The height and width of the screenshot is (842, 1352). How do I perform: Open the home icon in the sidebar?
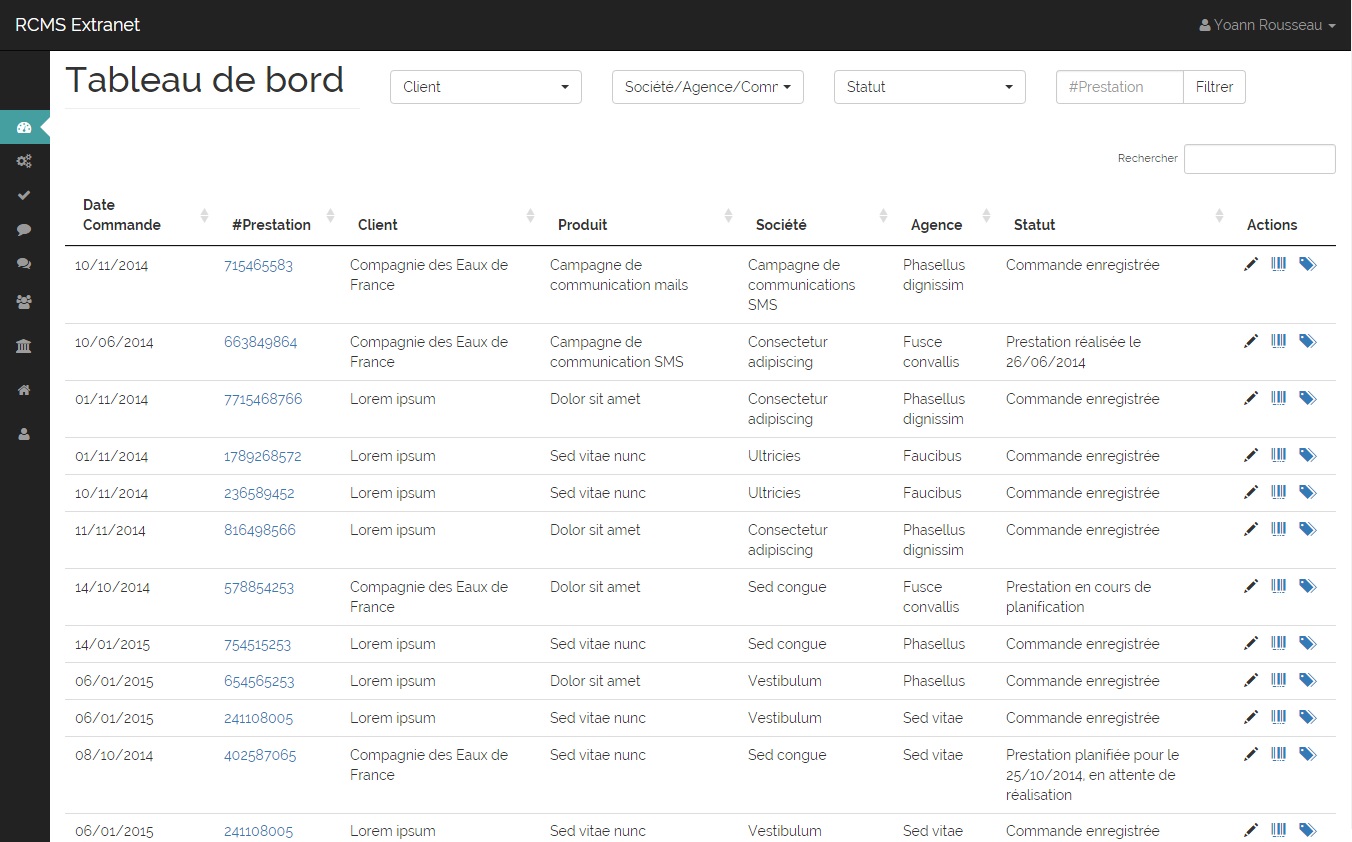[24, 390]
